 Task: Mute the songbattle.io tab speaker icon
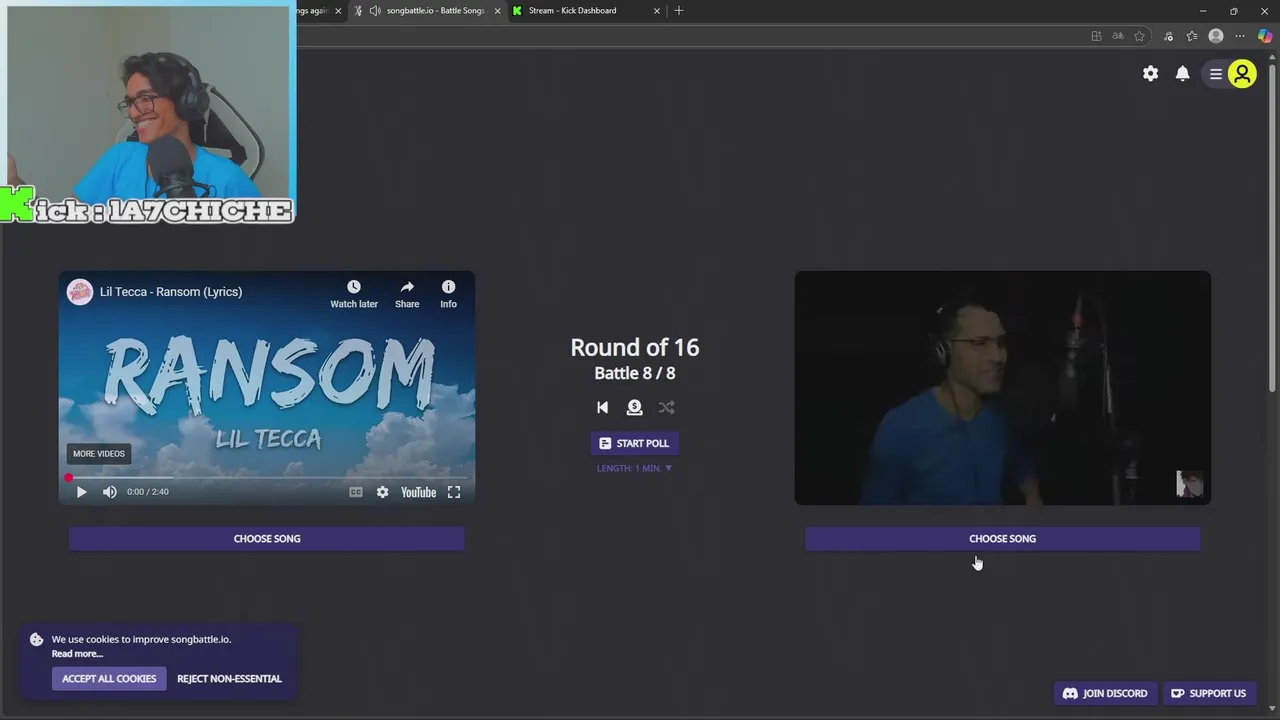374,11
